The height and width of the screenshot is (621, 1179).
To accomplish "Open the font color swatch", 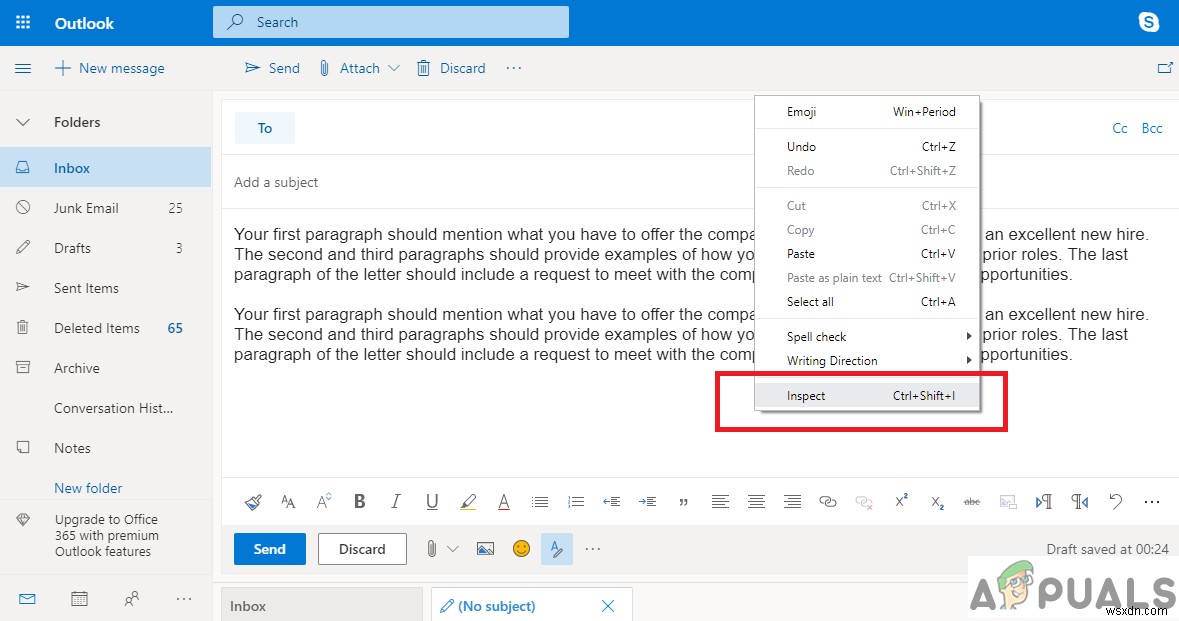I will [x=504, y=501].
